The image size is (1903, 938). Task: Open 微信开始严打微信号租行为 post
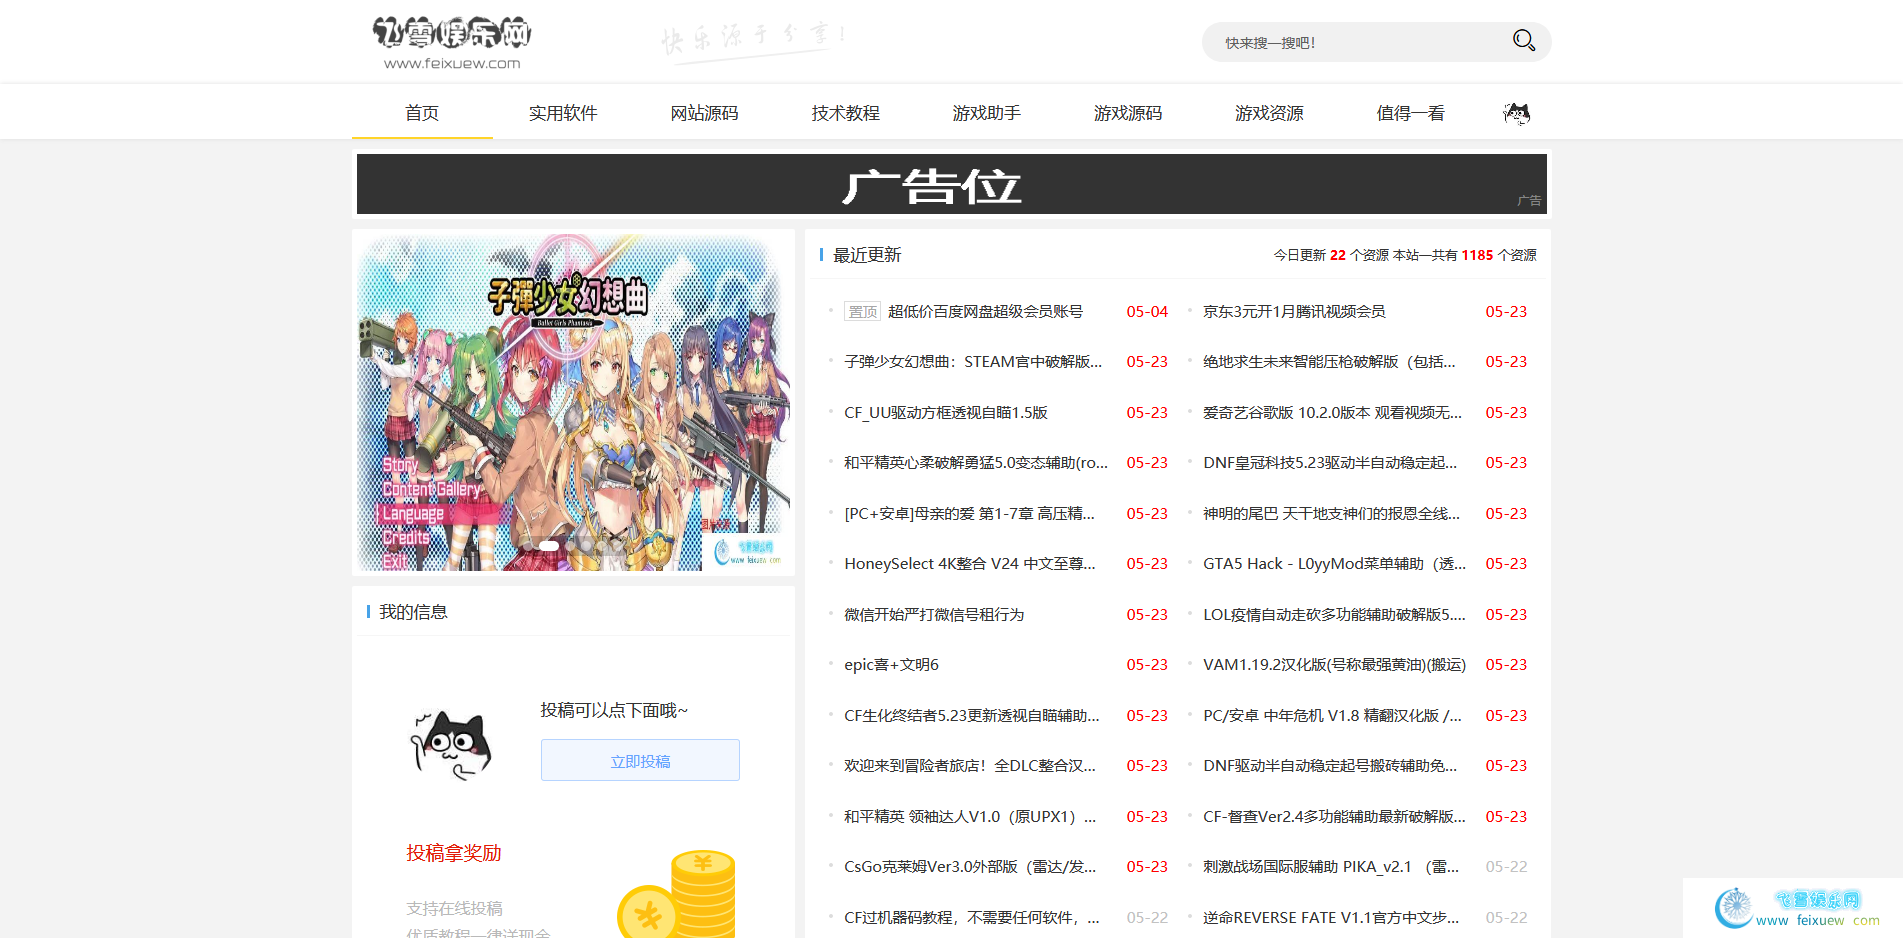click(x=934, y=614)
